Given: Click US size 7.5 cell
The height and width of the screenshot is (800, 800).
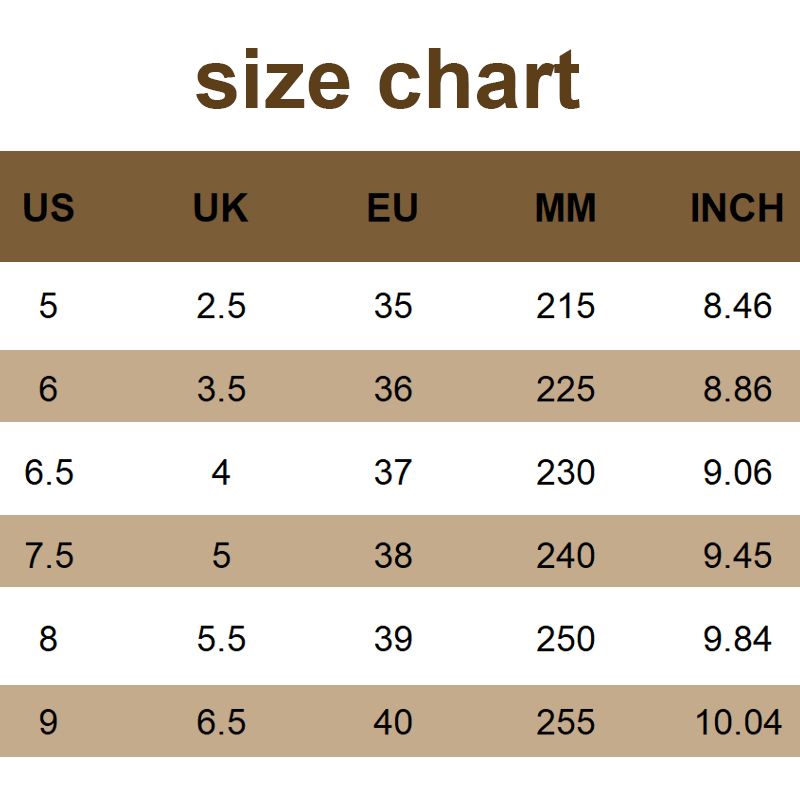Looking at the screenshot, I should [x=49, y=555].
